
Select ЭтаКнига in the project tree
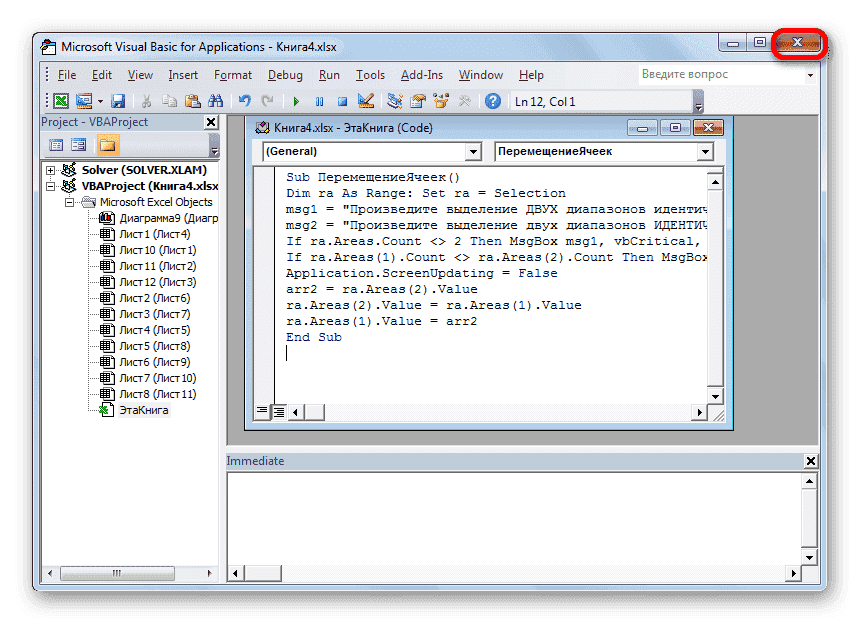(x=143, y=410)
